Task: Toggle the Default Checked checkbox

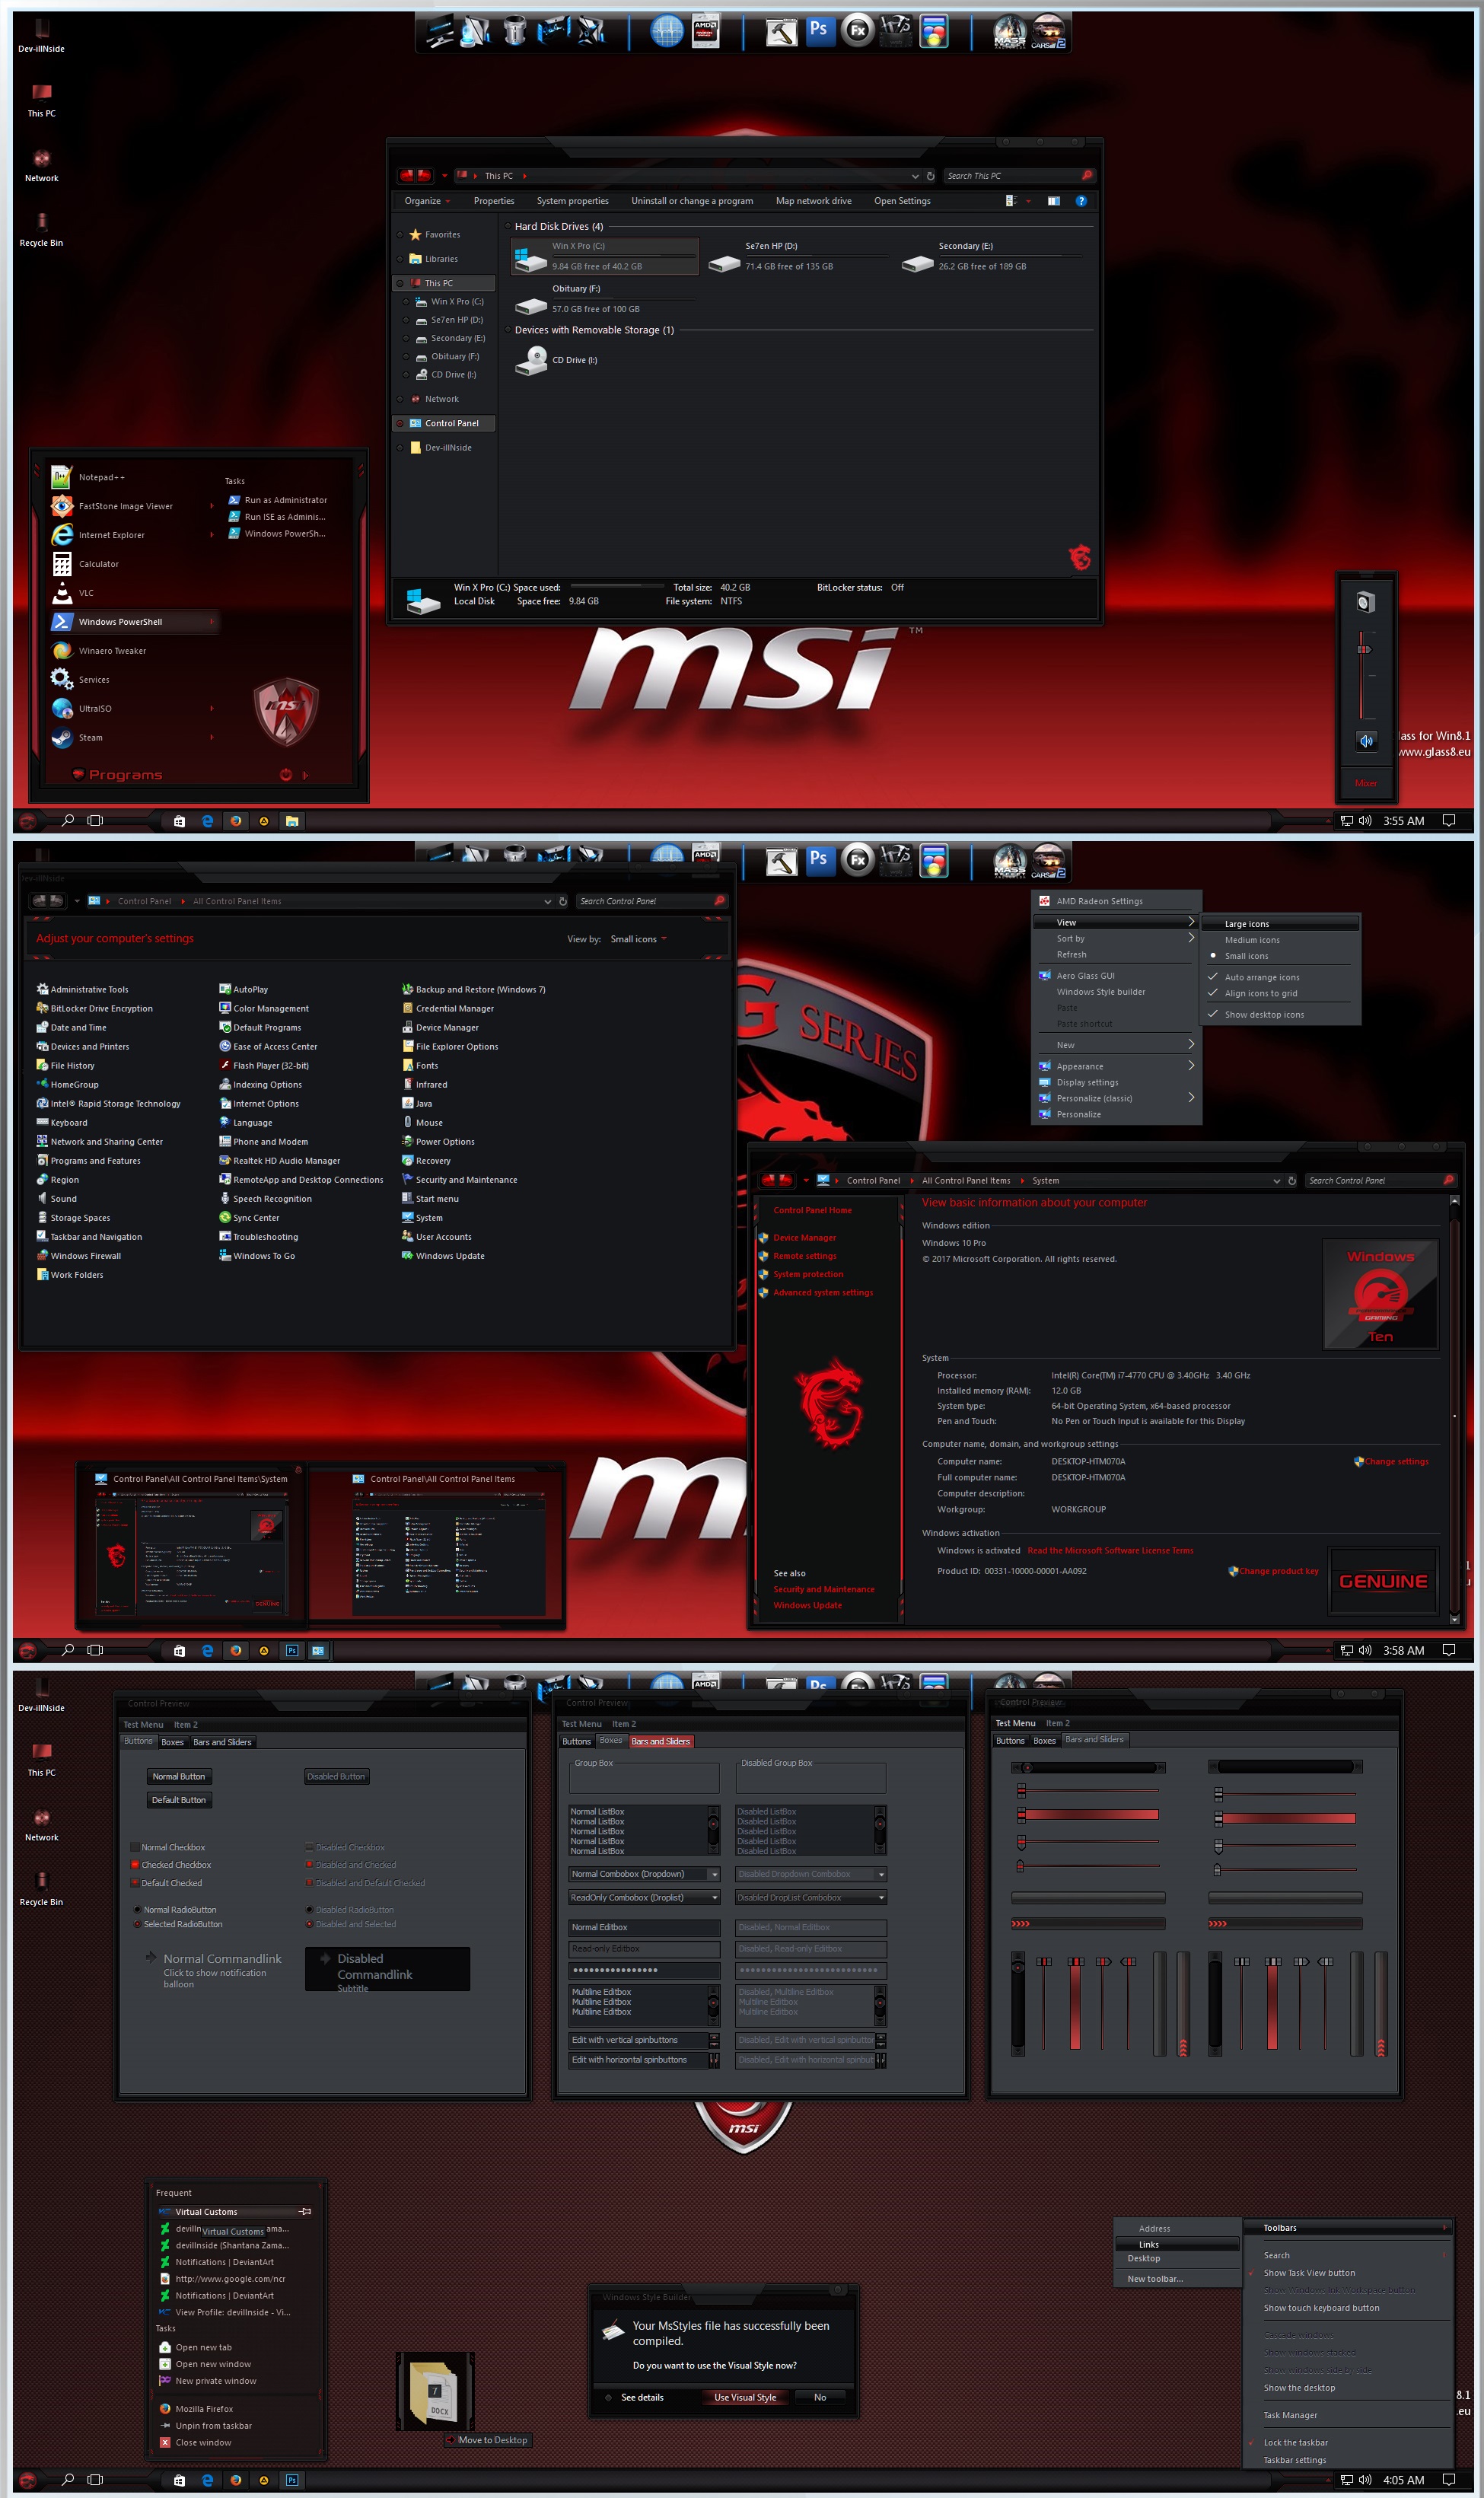Action: point(135,1882)
